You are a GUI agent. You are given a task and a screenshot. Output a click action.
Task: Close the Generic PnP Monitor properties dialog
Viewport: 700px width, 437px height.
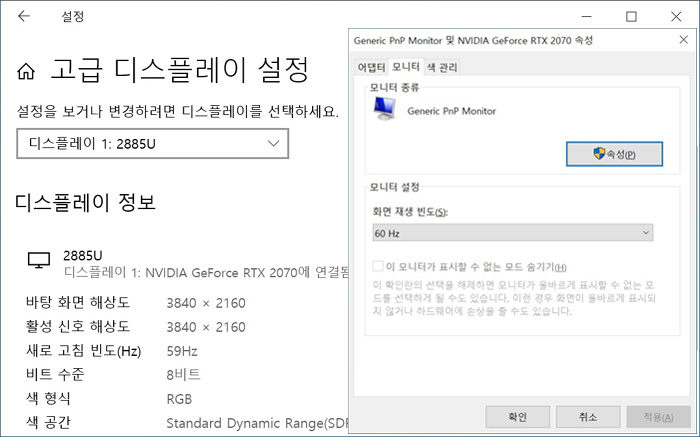pos(683,40)
